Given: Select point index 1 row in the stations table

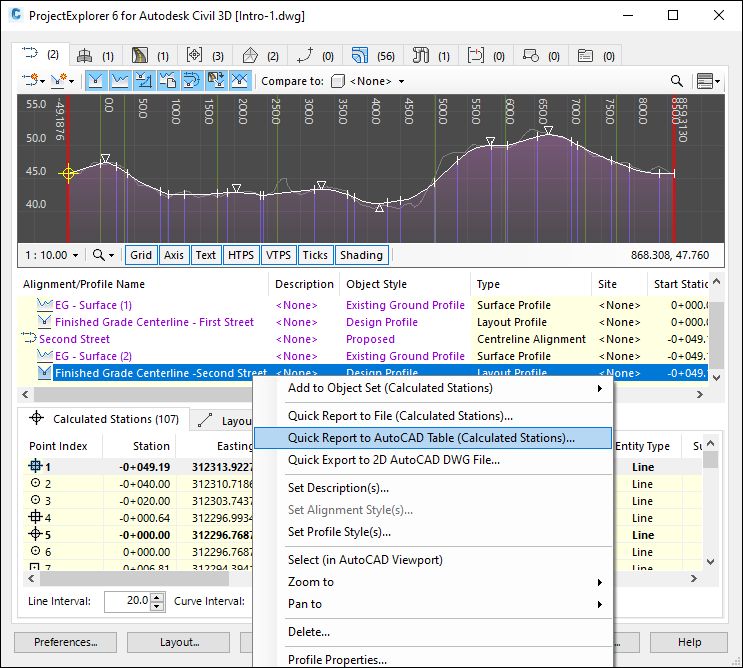Looking at the screenshot, I should [137, 467].
